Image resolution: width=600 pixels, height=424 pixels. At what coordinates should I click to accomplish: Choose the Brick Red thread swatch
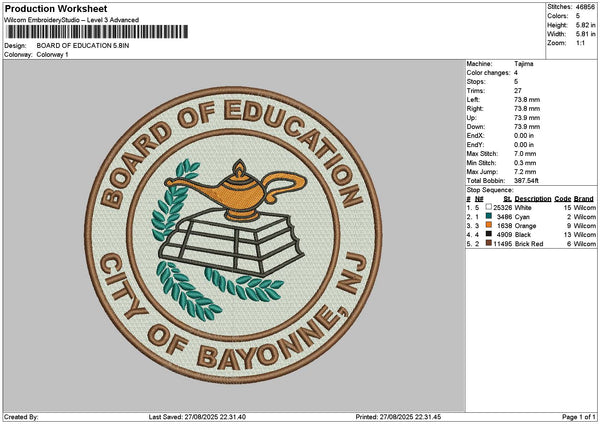[x=489, y=244]
